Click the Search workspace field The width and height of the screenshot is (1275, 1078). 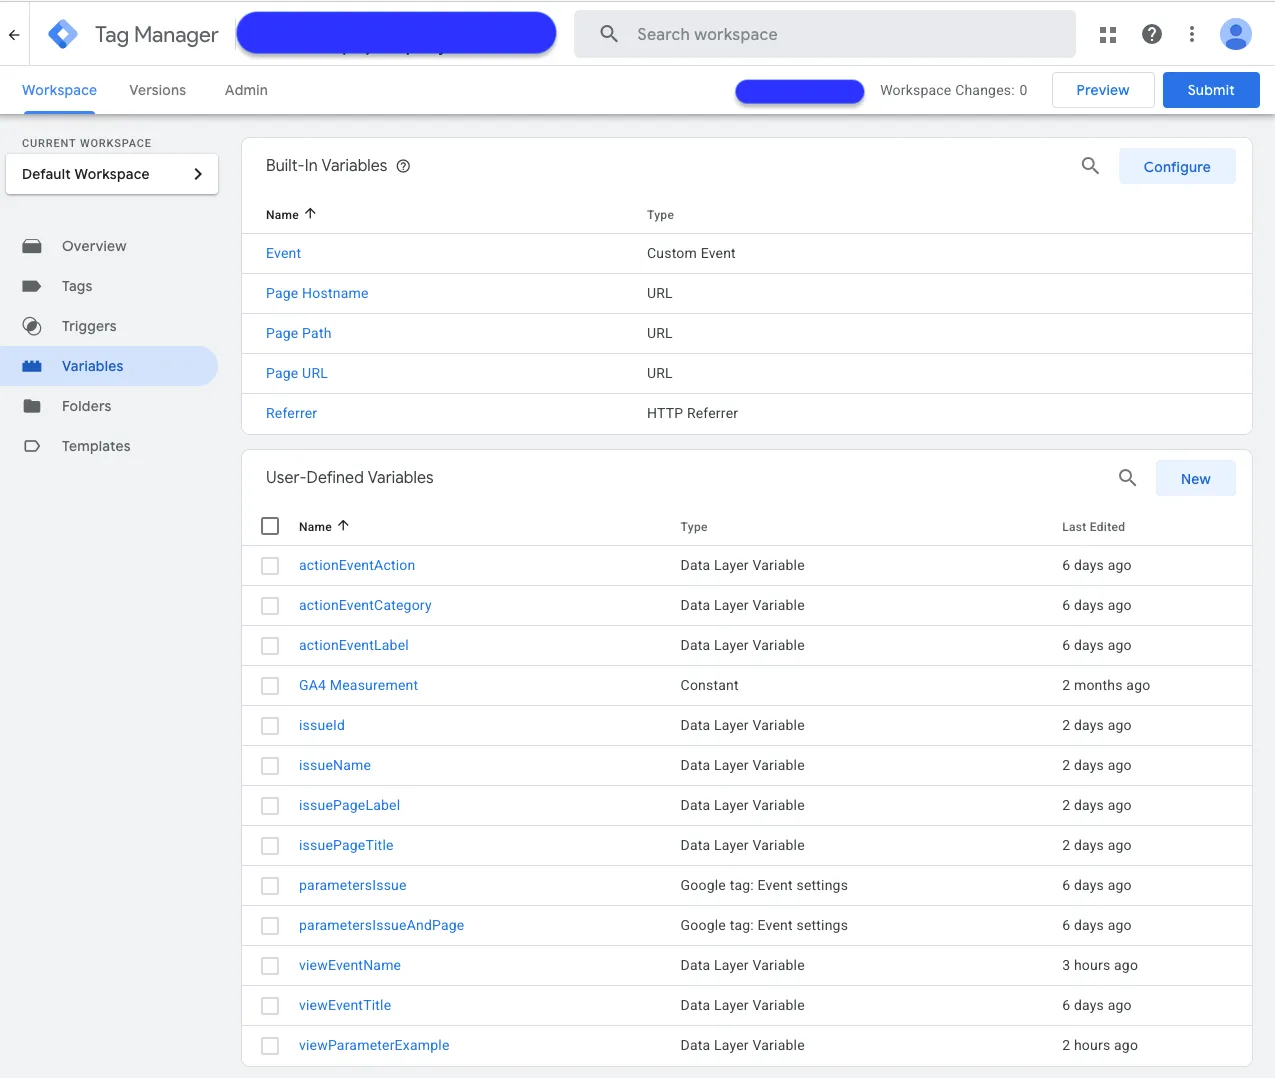click(825, 34)
